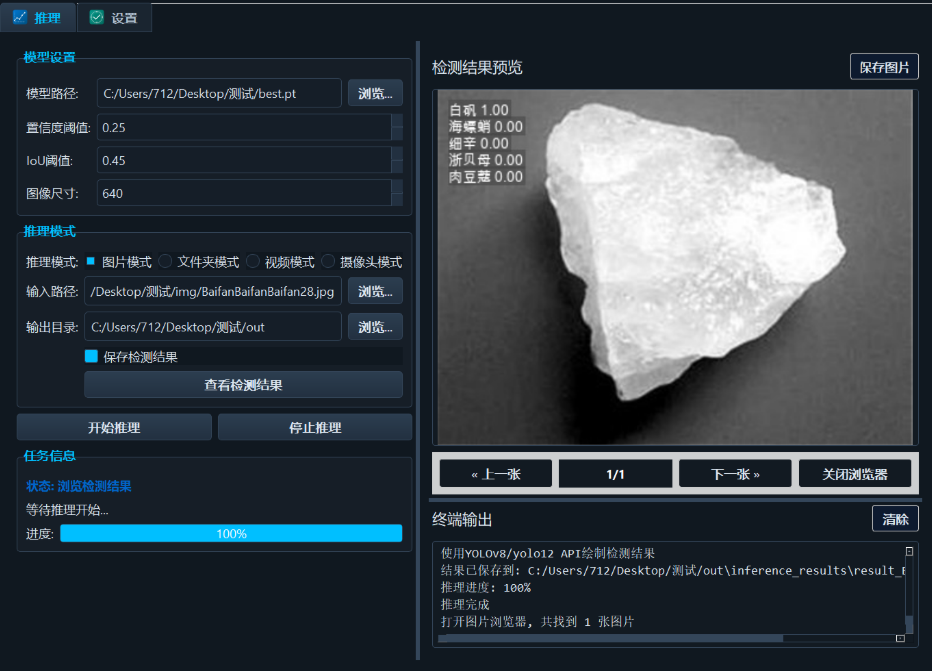
Task: Switch to the 设置 tab
Action: (113, 17)
